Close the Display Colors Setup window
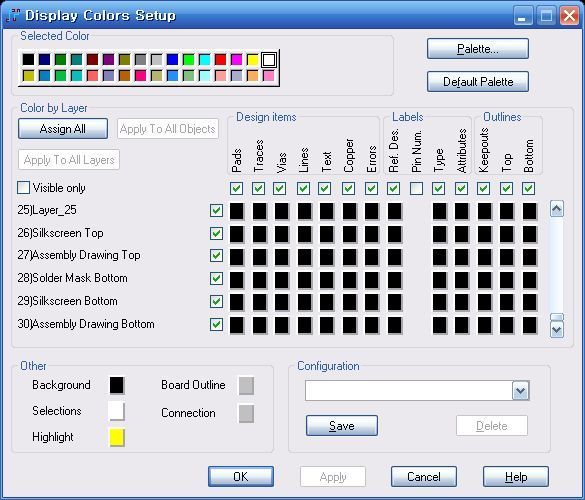The width and height of the screenshot is (585, 500). [569, 16]
